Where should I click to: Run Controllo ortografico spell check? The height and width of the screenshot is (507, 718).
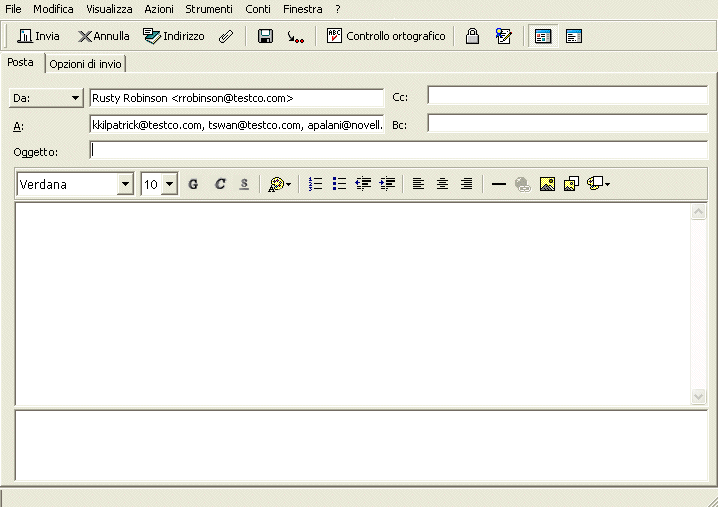(x=386, y=36)
